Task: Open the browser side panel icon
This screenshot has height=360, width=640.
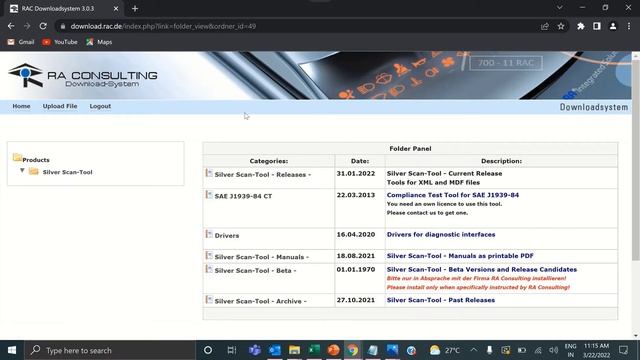Action: click(x=597, y=26)
